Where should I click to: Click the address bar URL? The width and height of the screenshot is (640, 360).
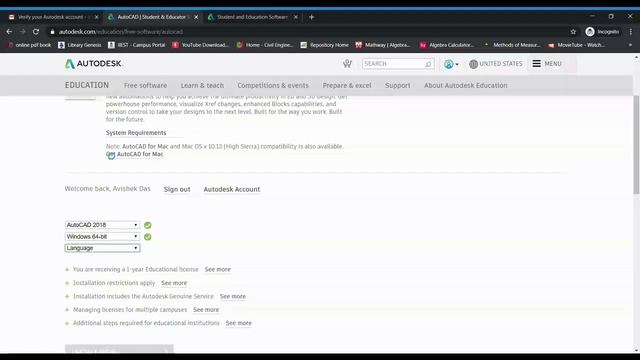(x=120, y=31)
